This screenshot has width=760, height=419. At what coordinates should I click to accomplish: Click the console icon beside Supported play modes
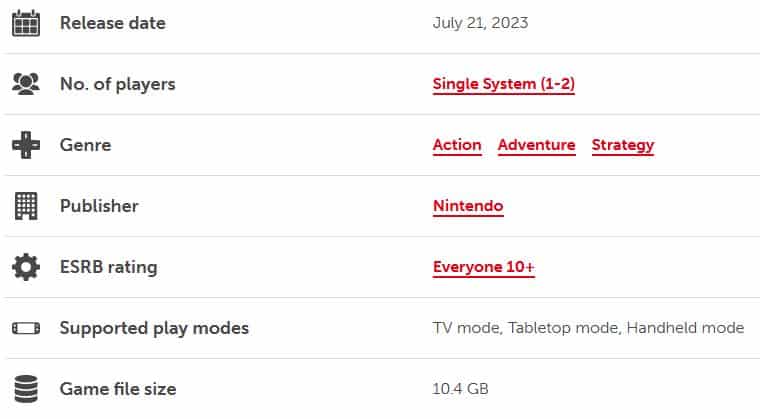[25, 328]
